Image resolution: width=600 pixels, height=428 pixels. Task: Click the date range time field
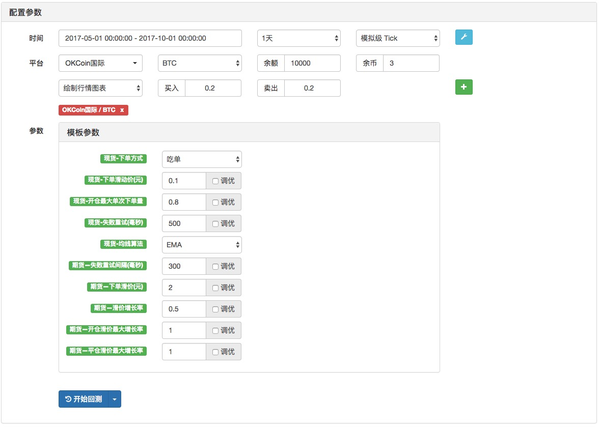coord(150,38)
